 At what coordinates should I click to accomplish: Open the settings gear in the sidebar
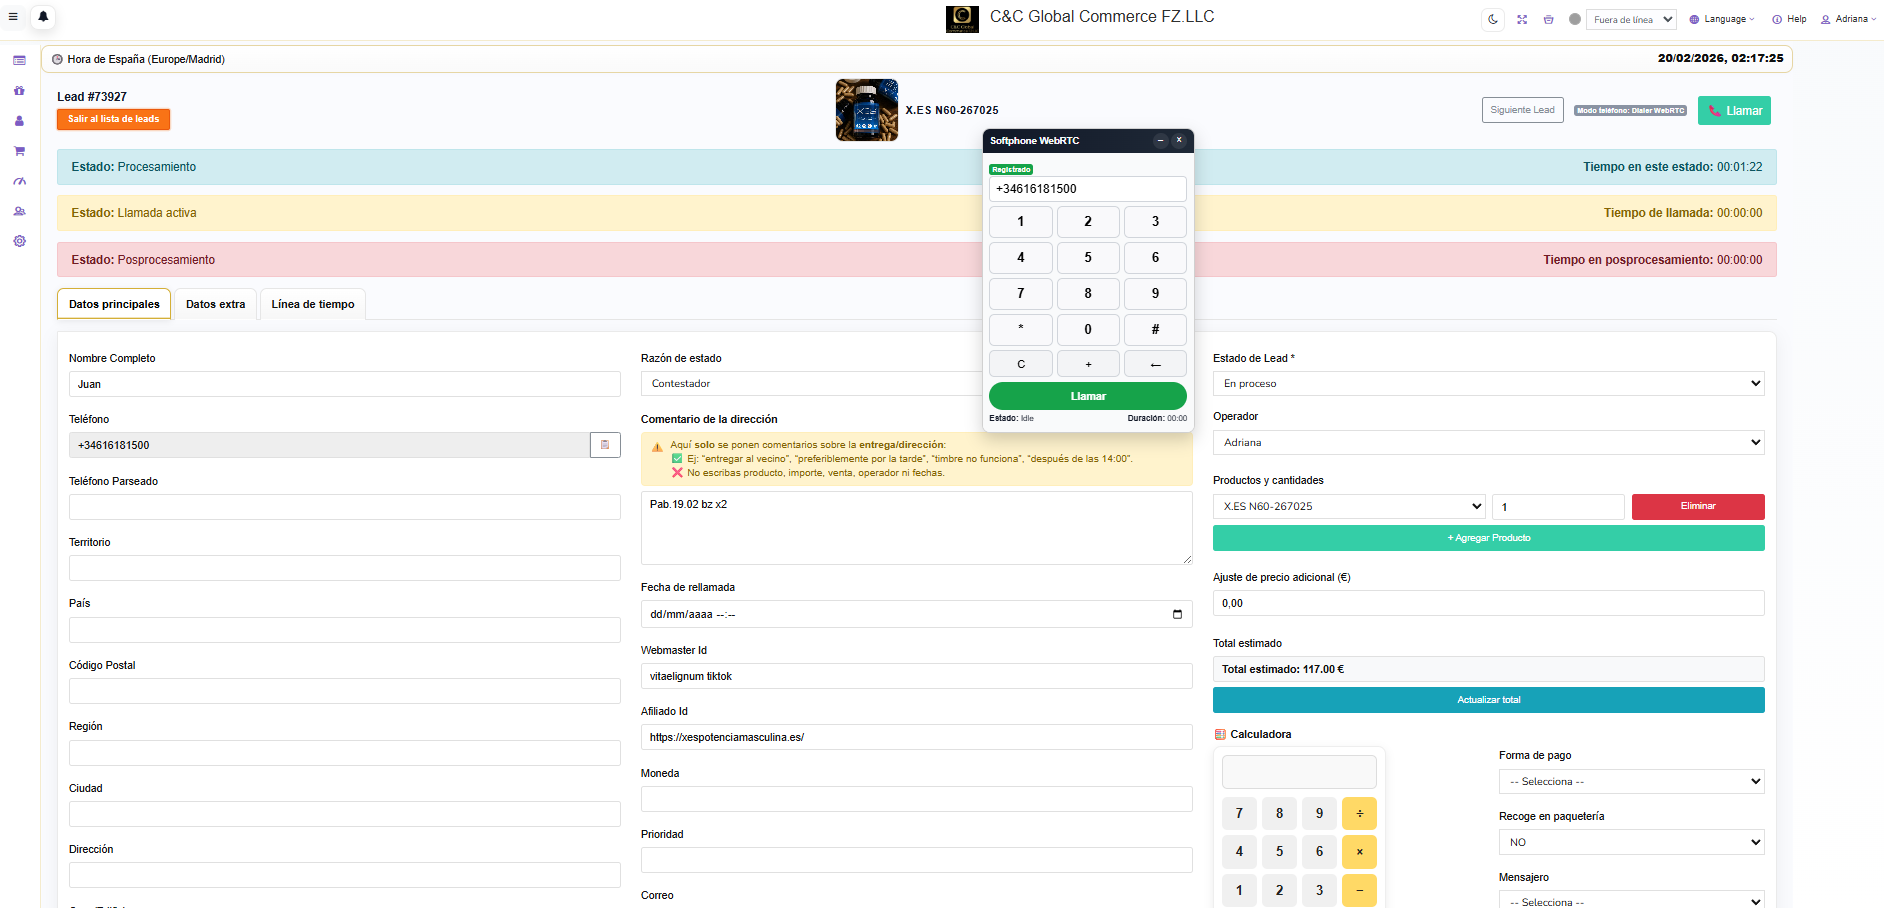coord(19,241)
